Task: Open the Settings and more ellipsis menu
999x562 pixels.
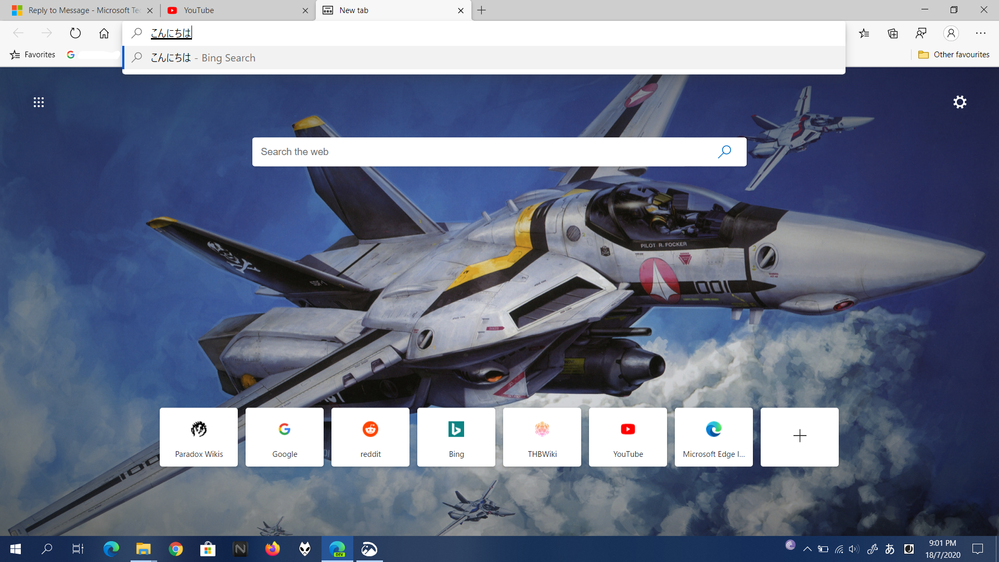Action: point(981,33)
